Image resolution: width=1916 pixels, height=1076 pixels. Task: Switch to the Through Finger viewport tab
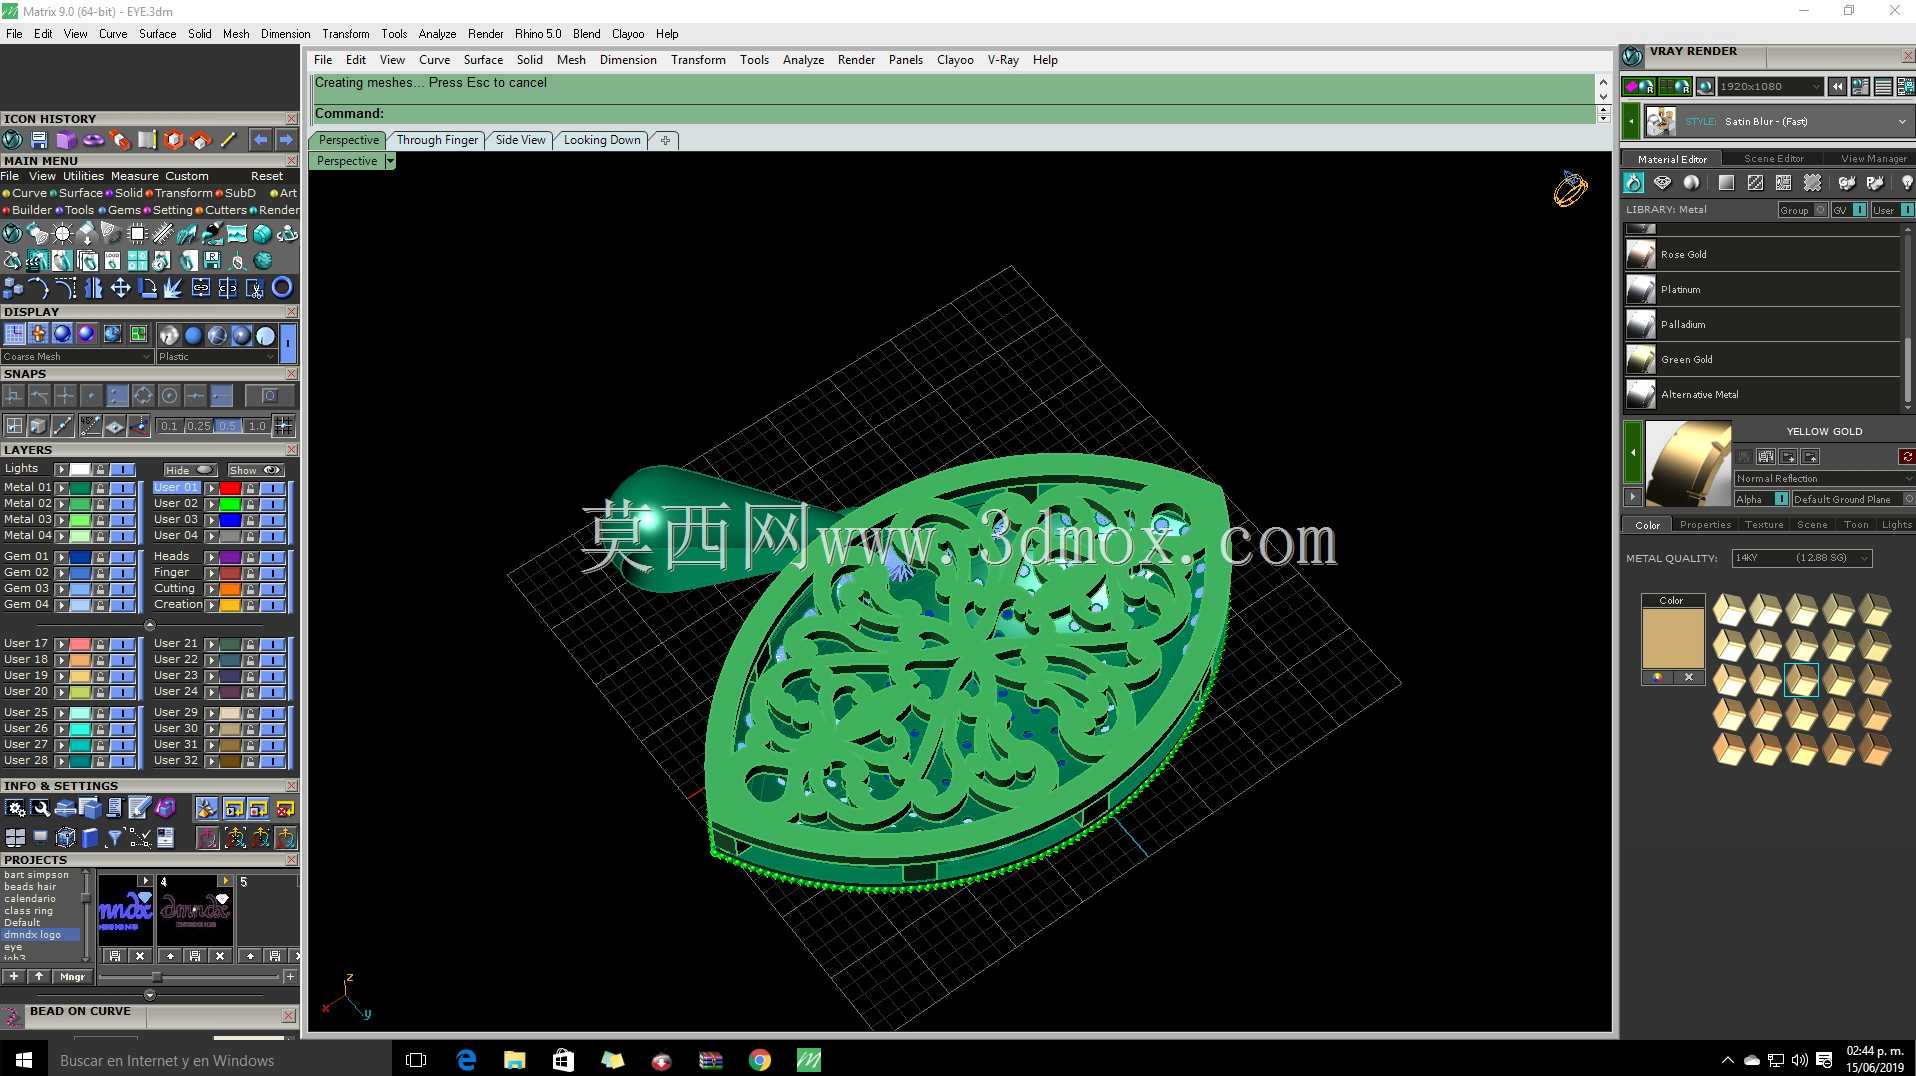(437, 140)
